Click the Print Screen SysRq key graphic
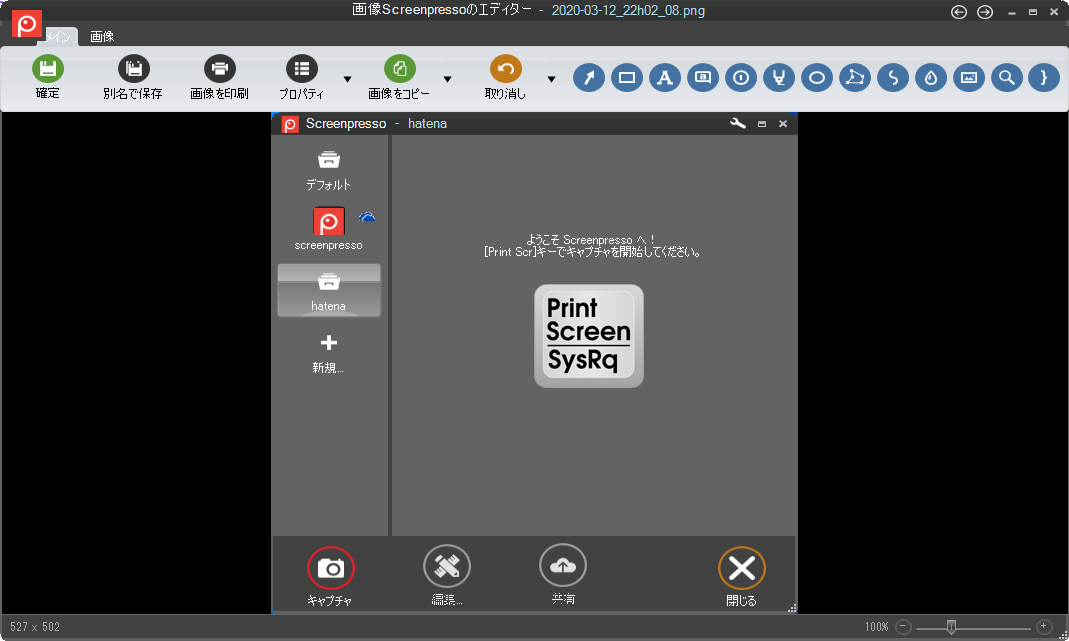Image resolution: width=1069 pixels, height=641 pixels. 589,336
